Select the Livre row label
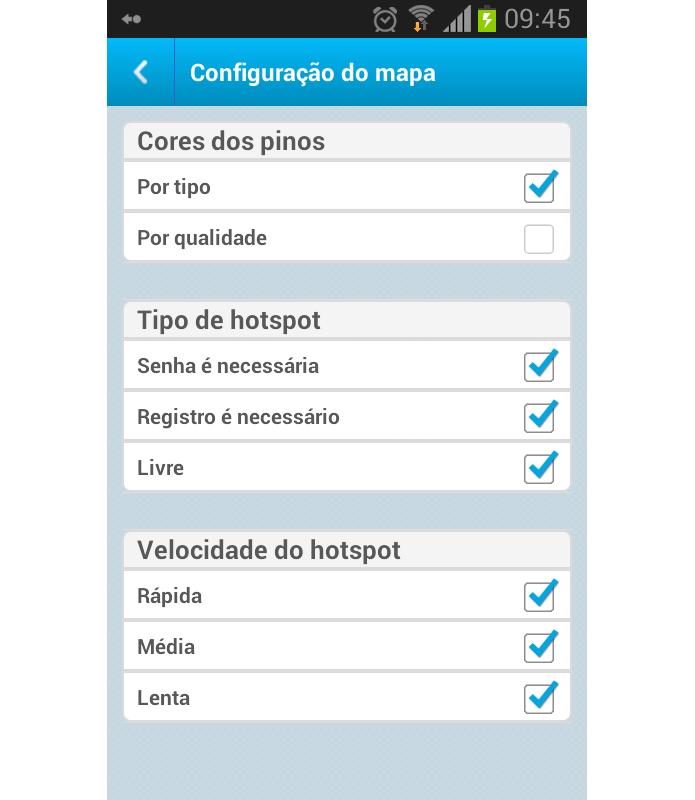The width and height of the screenshot is (695, 800). [161, 468]
